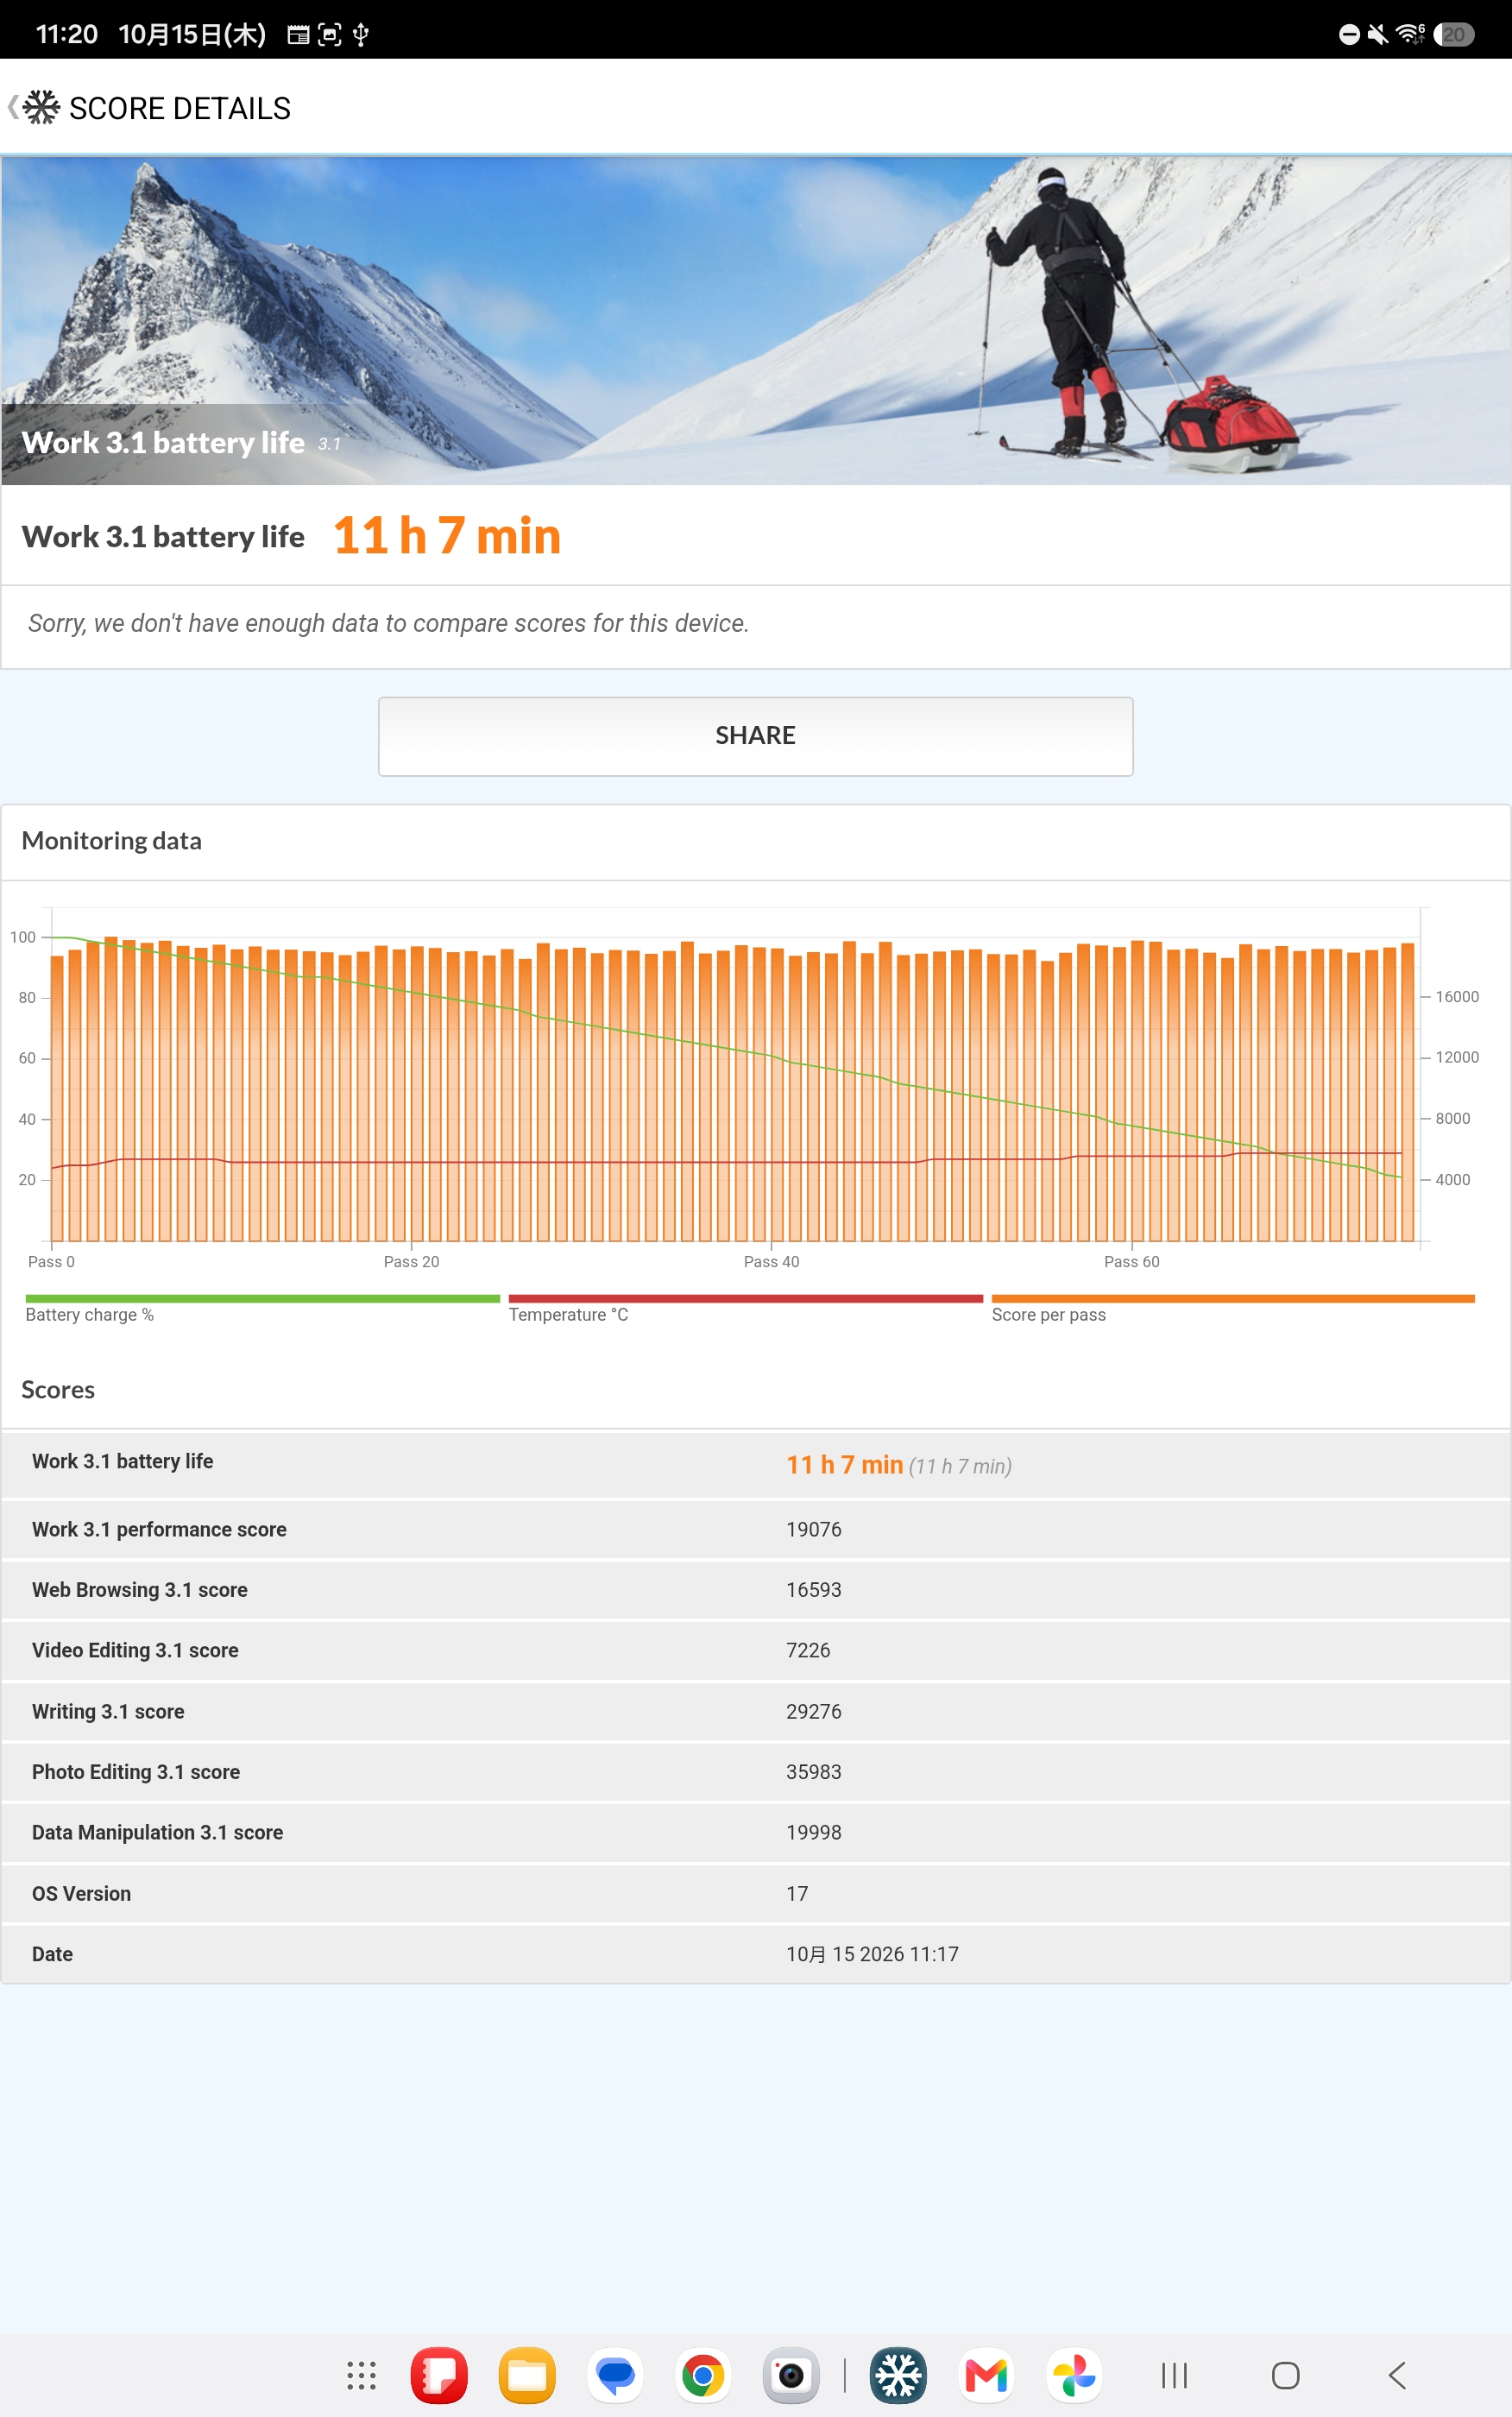This screenshot has height=2417, width=1512.
Task: Tap the Wi-Fi status icon
Action: 1410,34
